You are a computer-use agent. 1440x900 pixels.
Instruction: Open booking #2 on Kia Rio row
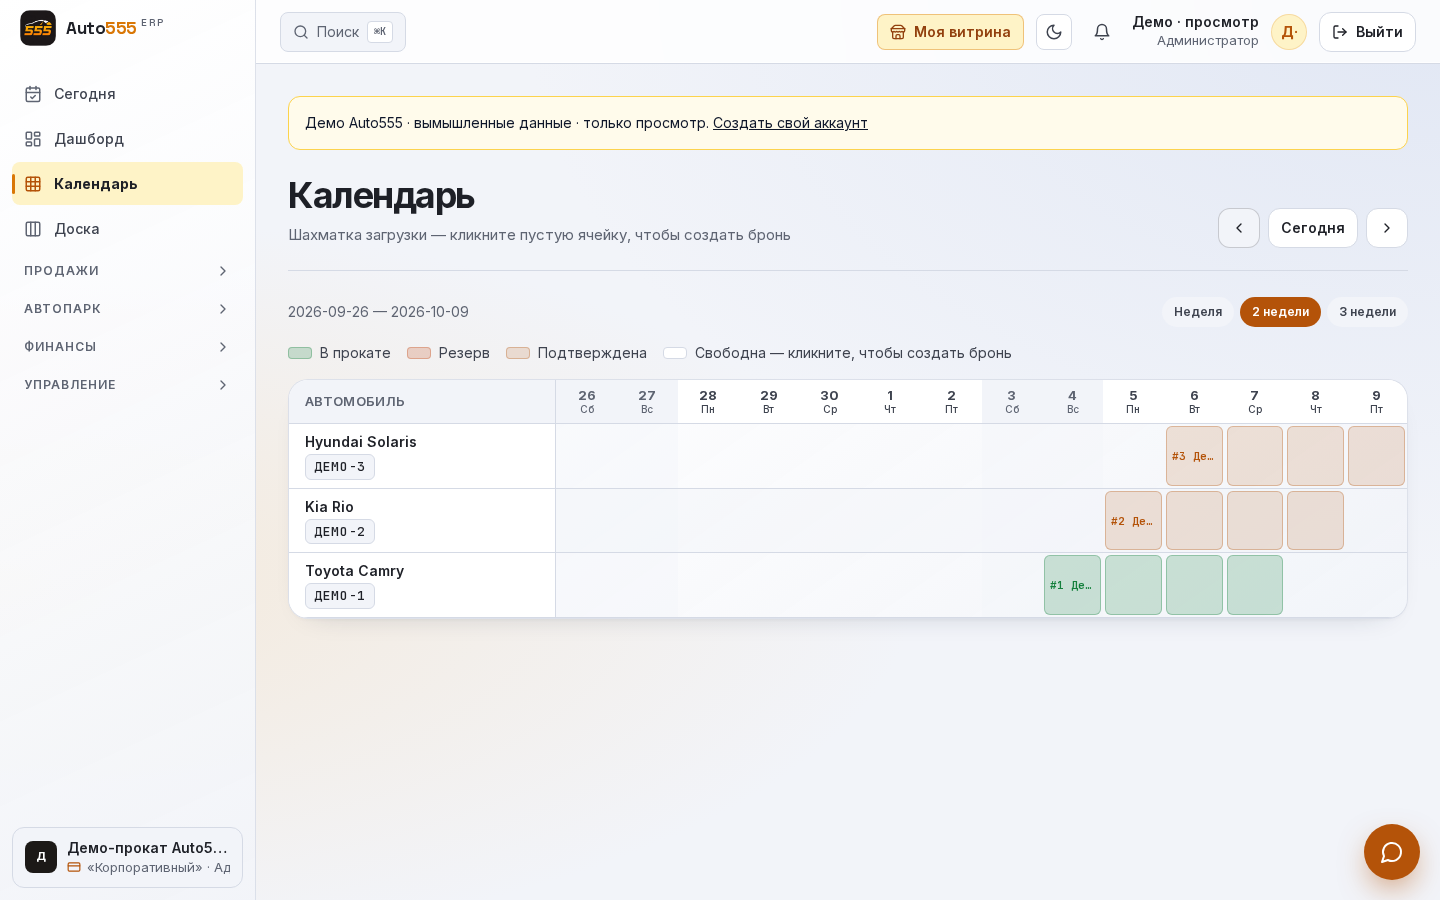pos(1133,521)
